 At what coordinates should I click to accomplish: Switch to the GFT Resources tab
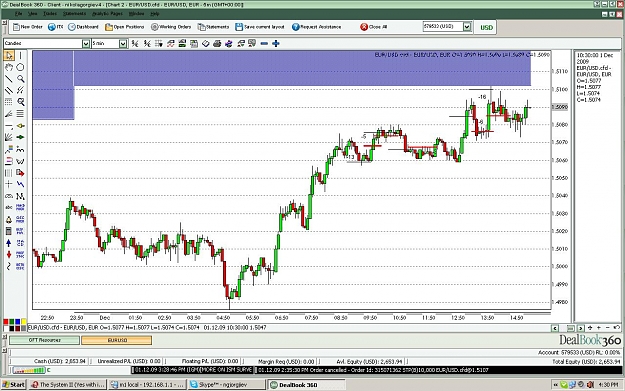[44, 340]
